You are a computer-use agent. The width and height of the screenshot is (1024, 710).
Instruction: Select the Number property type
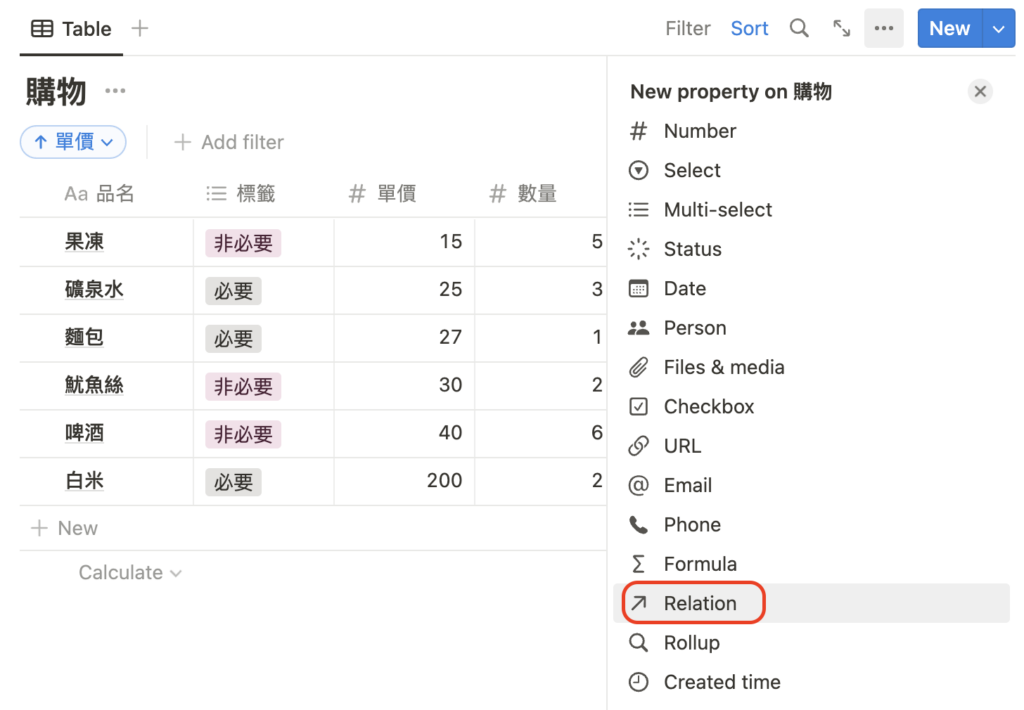pos(699,131)
